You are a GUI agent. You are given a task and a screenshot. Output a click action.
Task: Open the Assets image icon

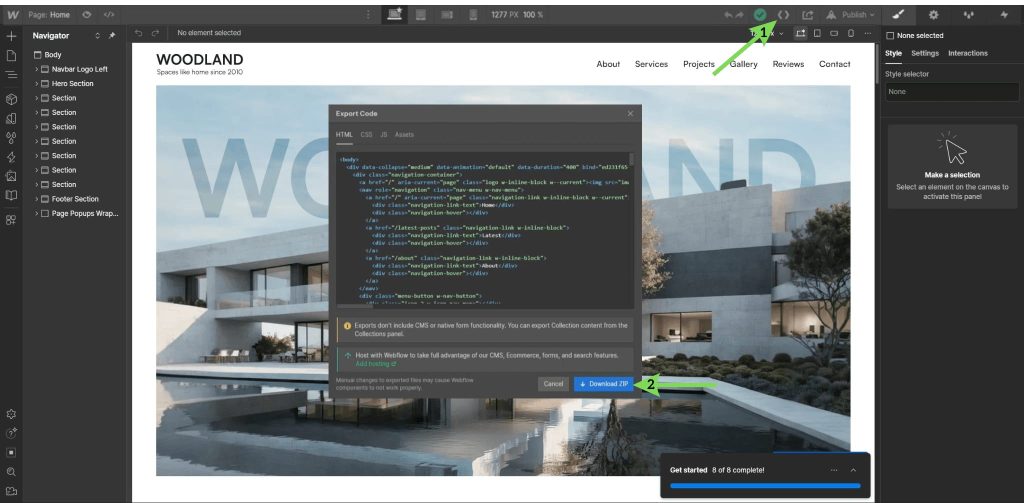[x=11, y=176]
